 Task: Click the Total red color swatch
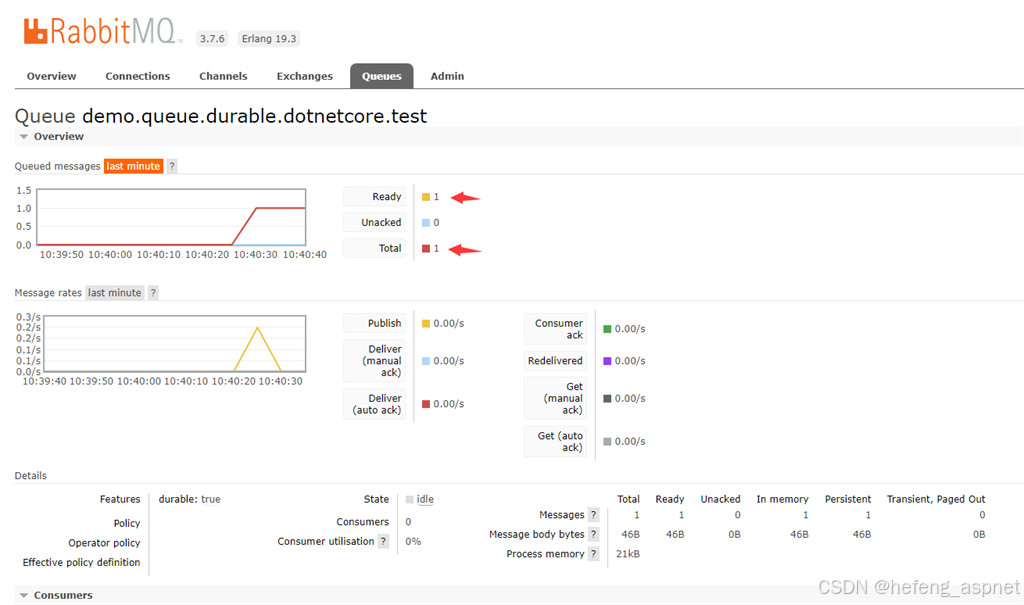pyautogui.click(x=426, y=248)
